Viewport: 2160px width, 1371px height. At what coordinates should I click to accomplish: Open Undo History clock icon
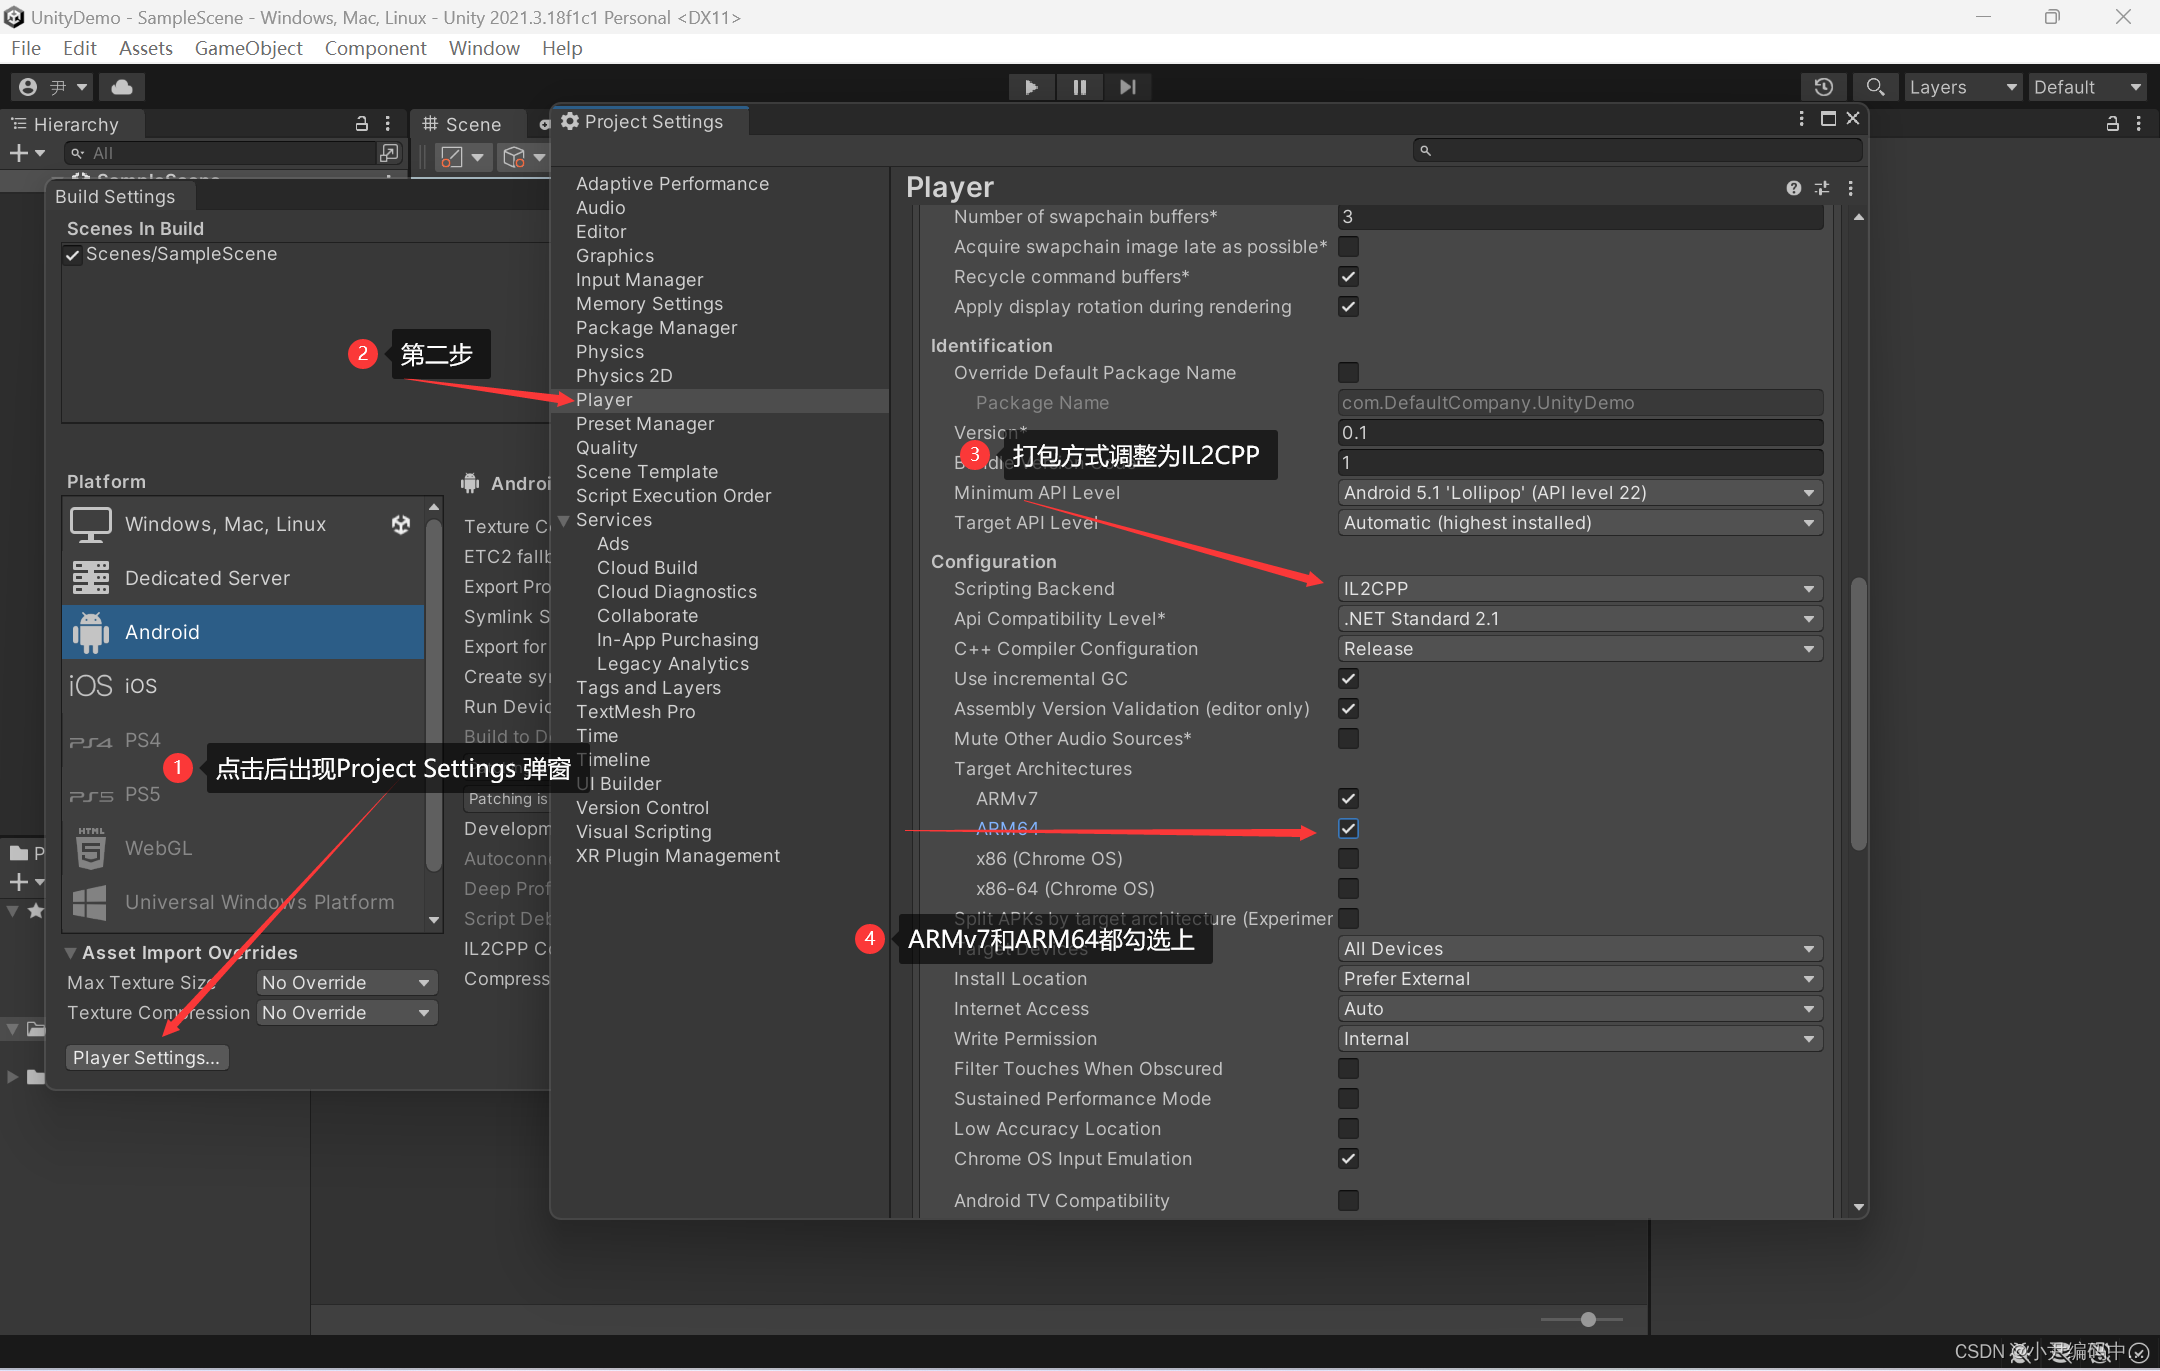click(1823, 87)
